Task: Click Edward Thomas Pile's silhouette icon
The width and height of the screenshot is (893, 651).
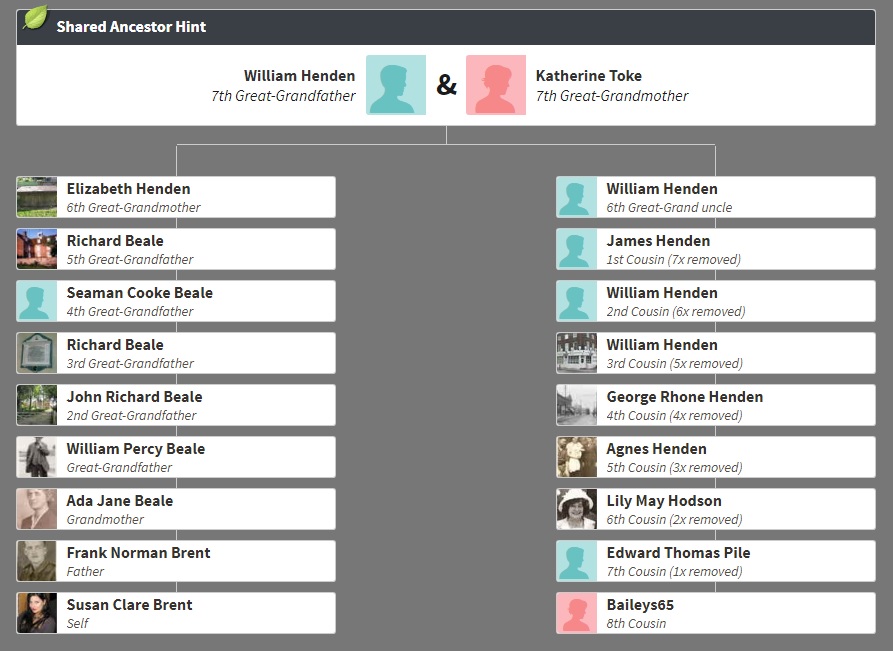Action: coord(576,561)
